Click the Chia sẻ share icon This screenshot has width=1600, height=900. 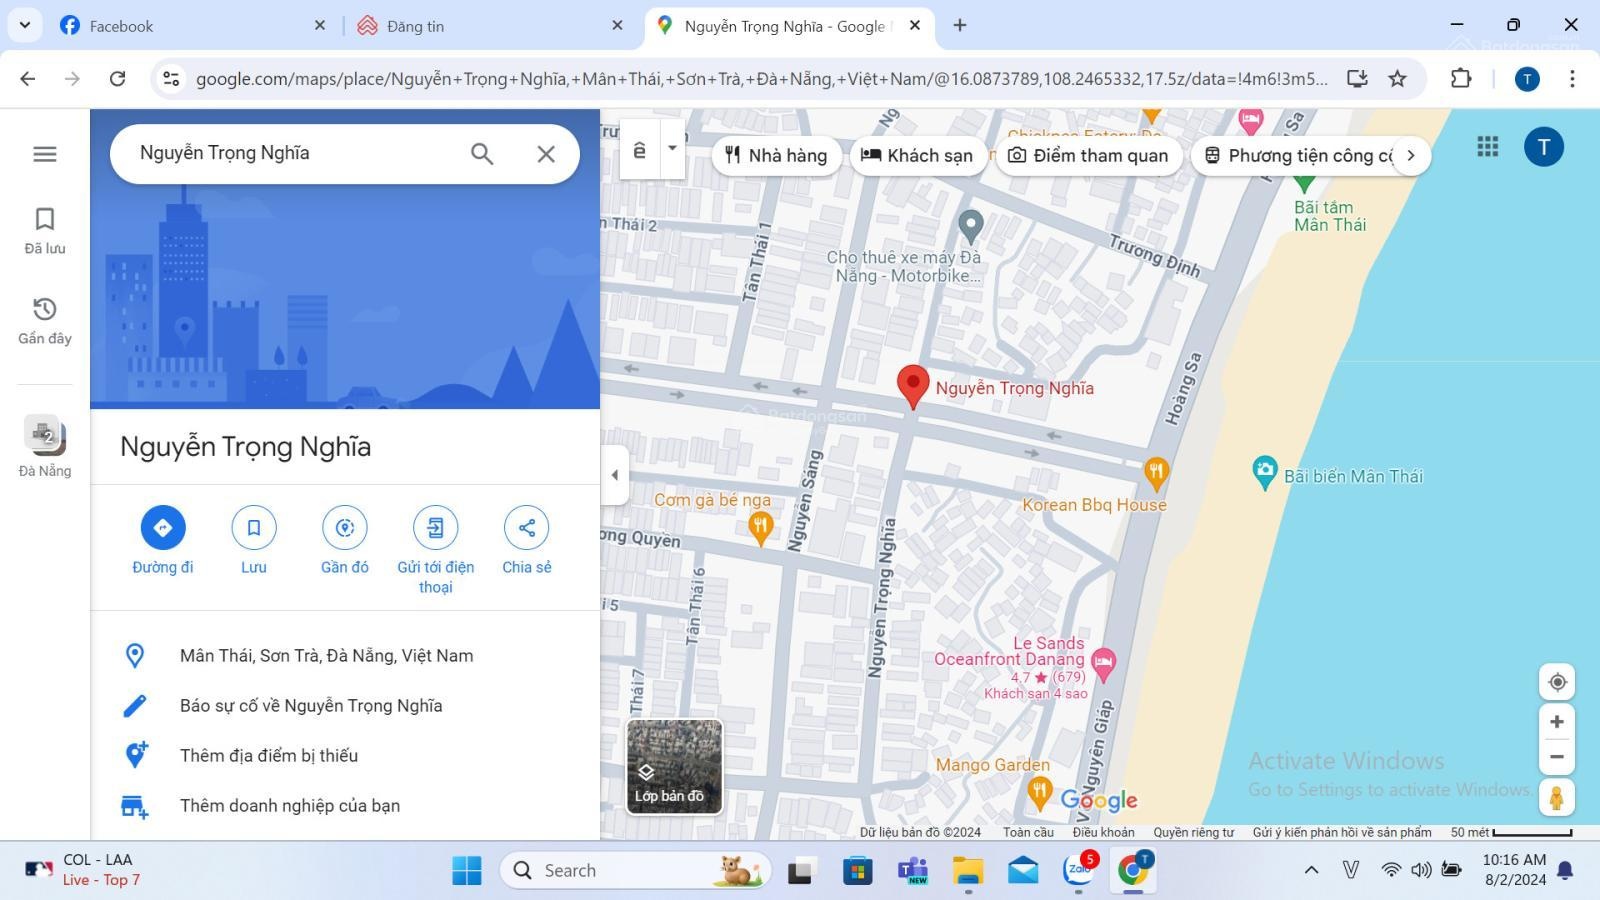(x=526, y=528)
